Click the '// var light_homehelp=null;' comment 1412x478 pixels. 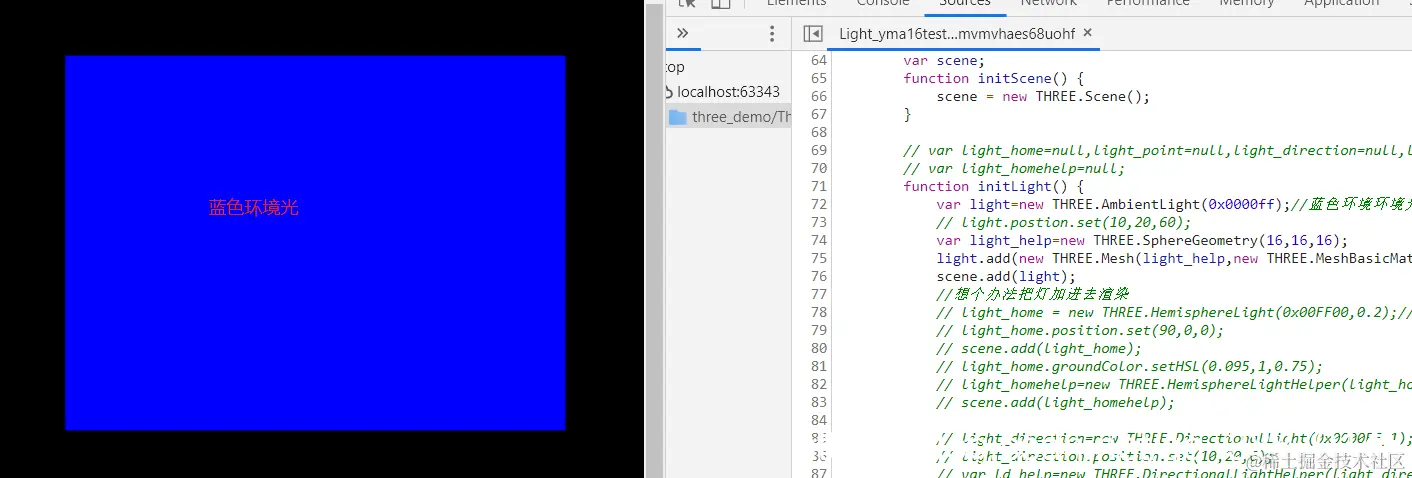pyautogui.click(x=1014, y=168)
